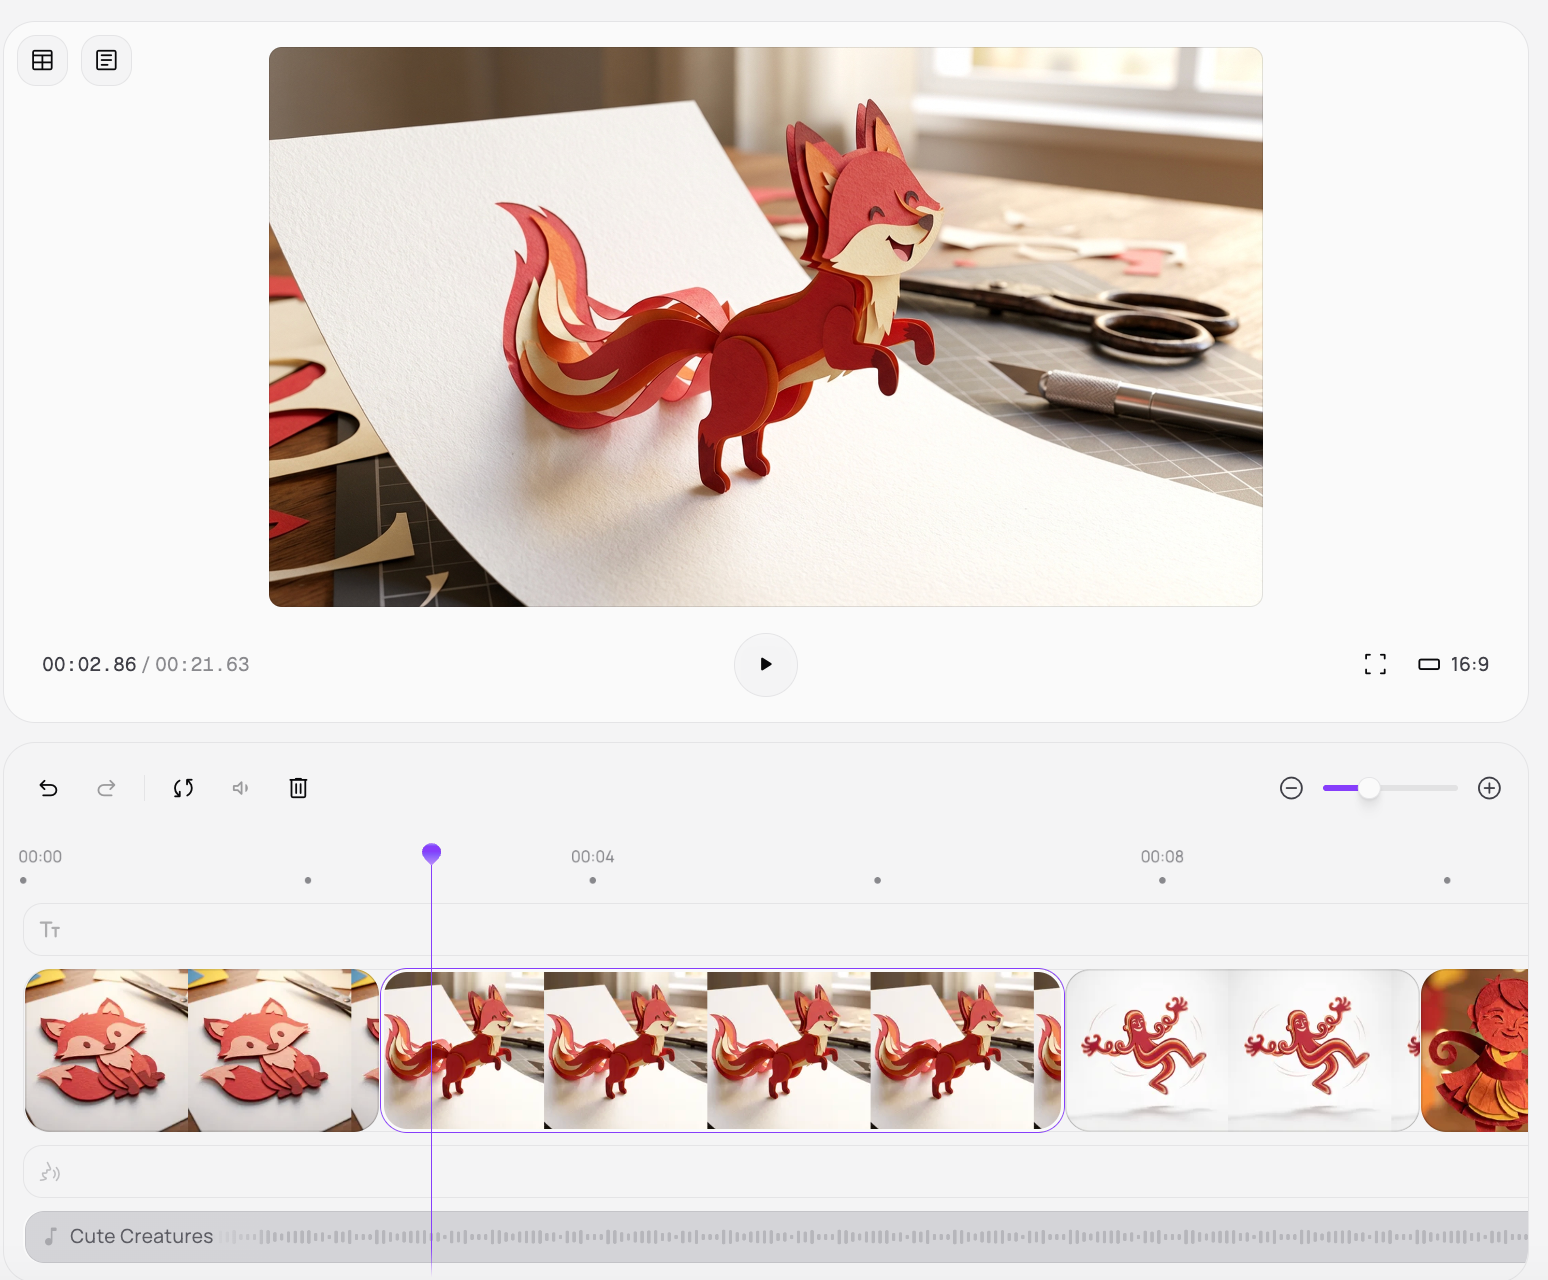Click the purple playhead marker
The width and height of the screenshot is (1548, 1280).
(431, 853)
